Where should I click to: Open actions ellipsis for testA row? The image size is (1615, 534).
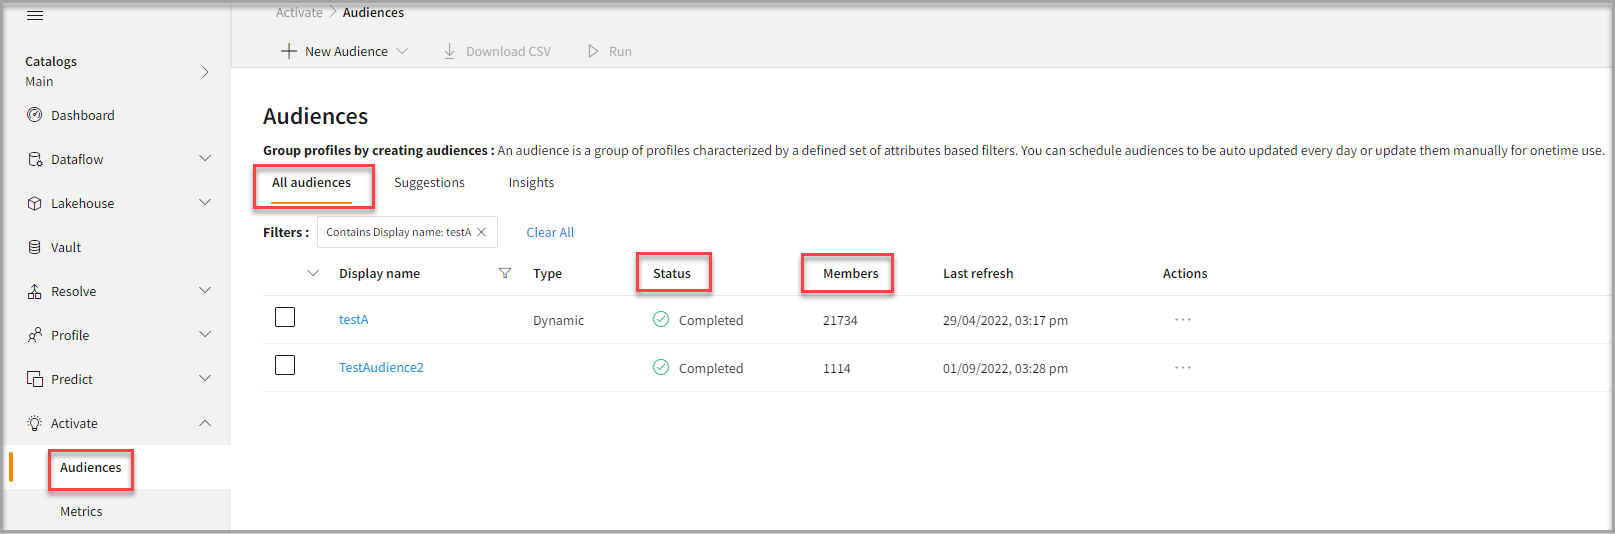tap(1183, 320)
